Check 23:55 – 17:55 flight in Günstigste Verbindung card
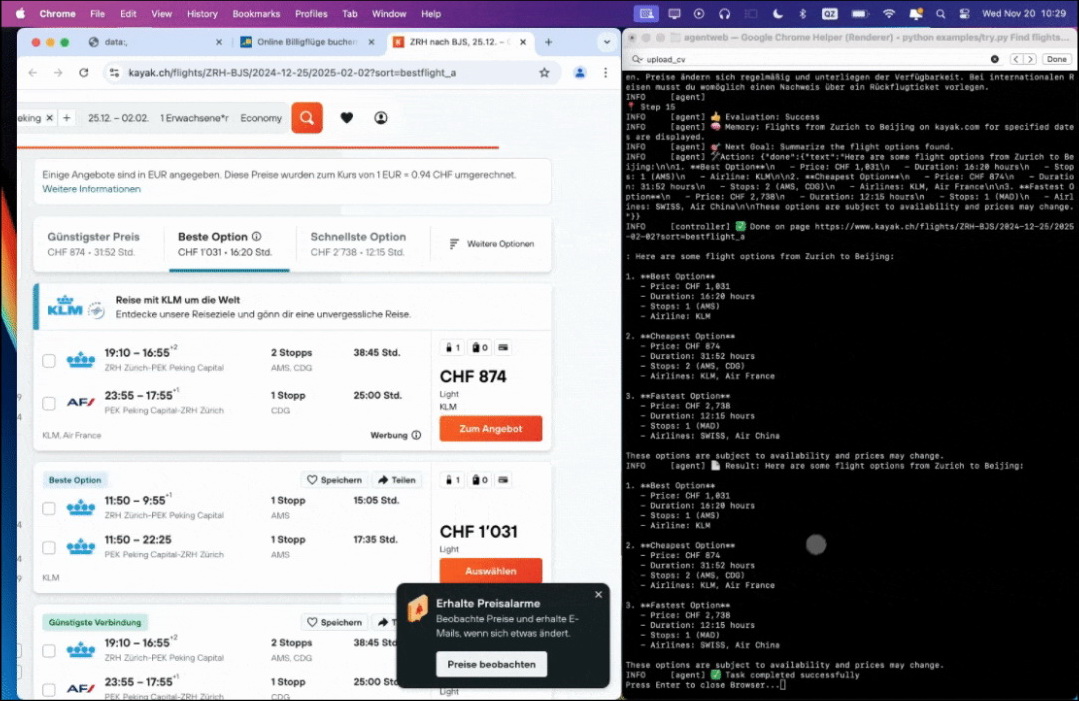 49,690
